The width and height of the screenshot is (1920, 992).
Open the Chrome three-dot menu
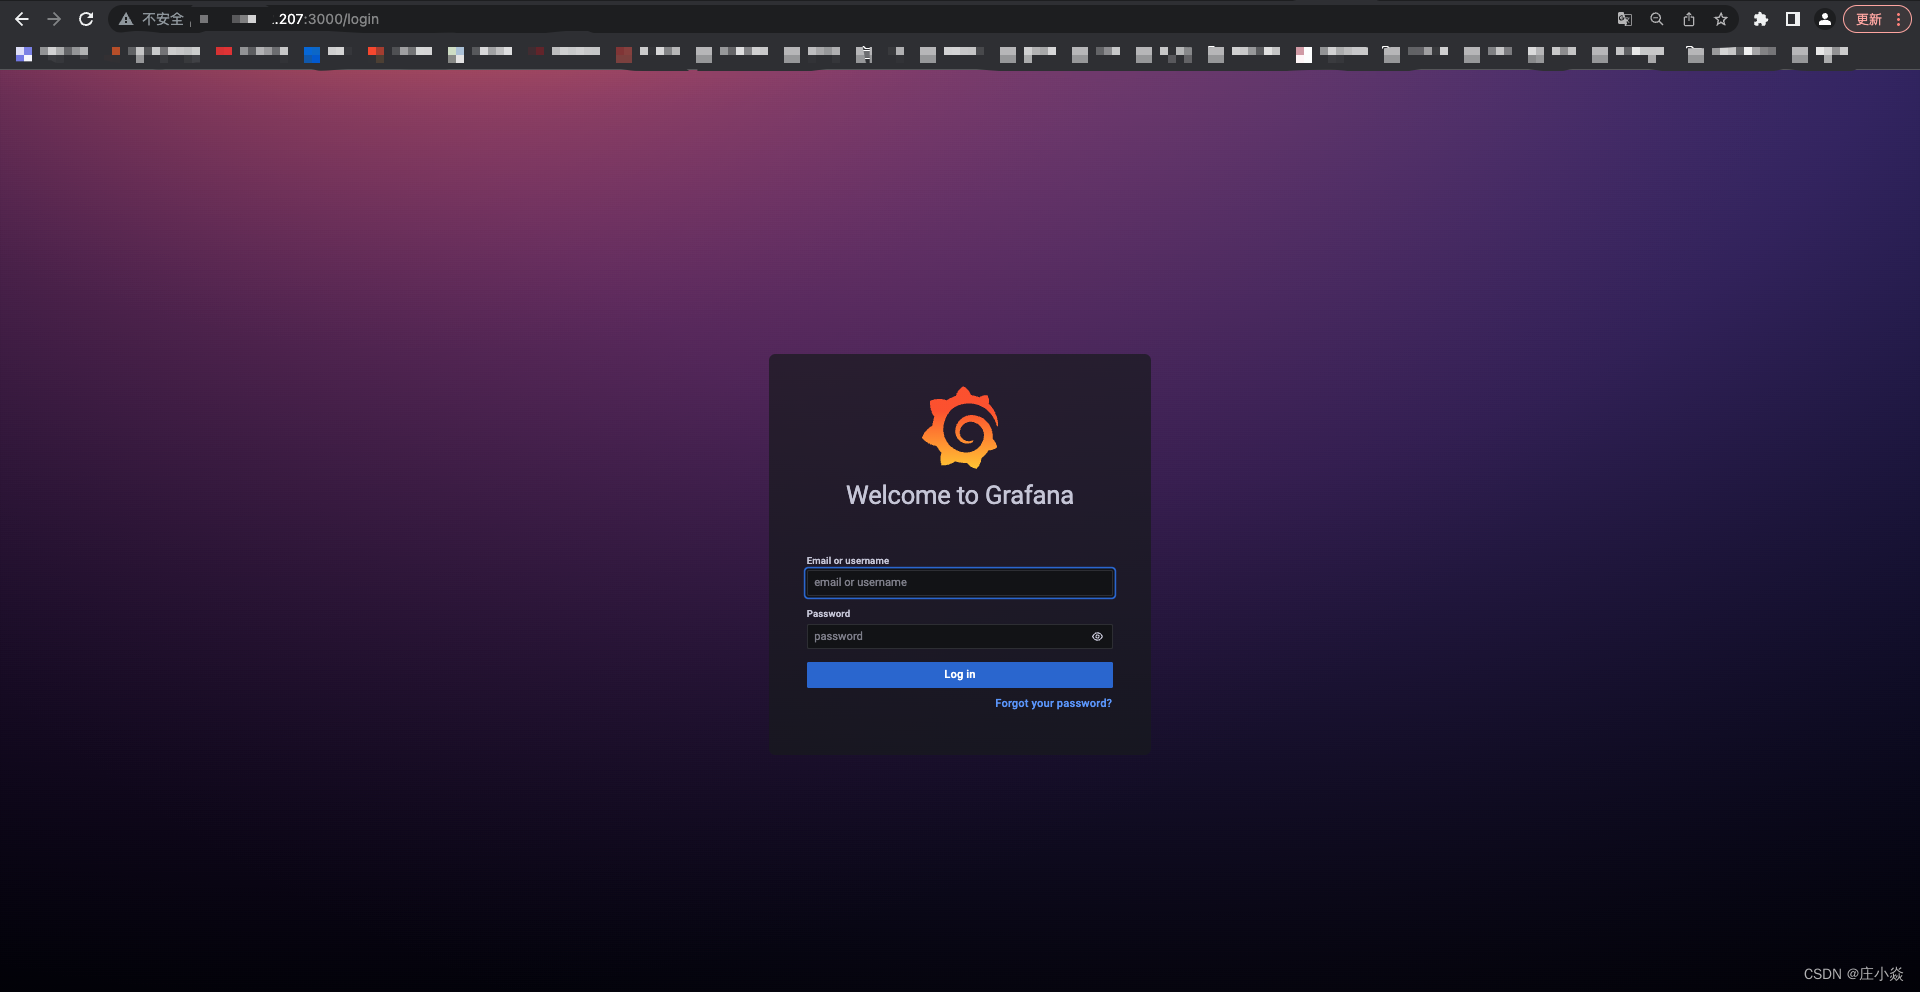(1898, 19)
